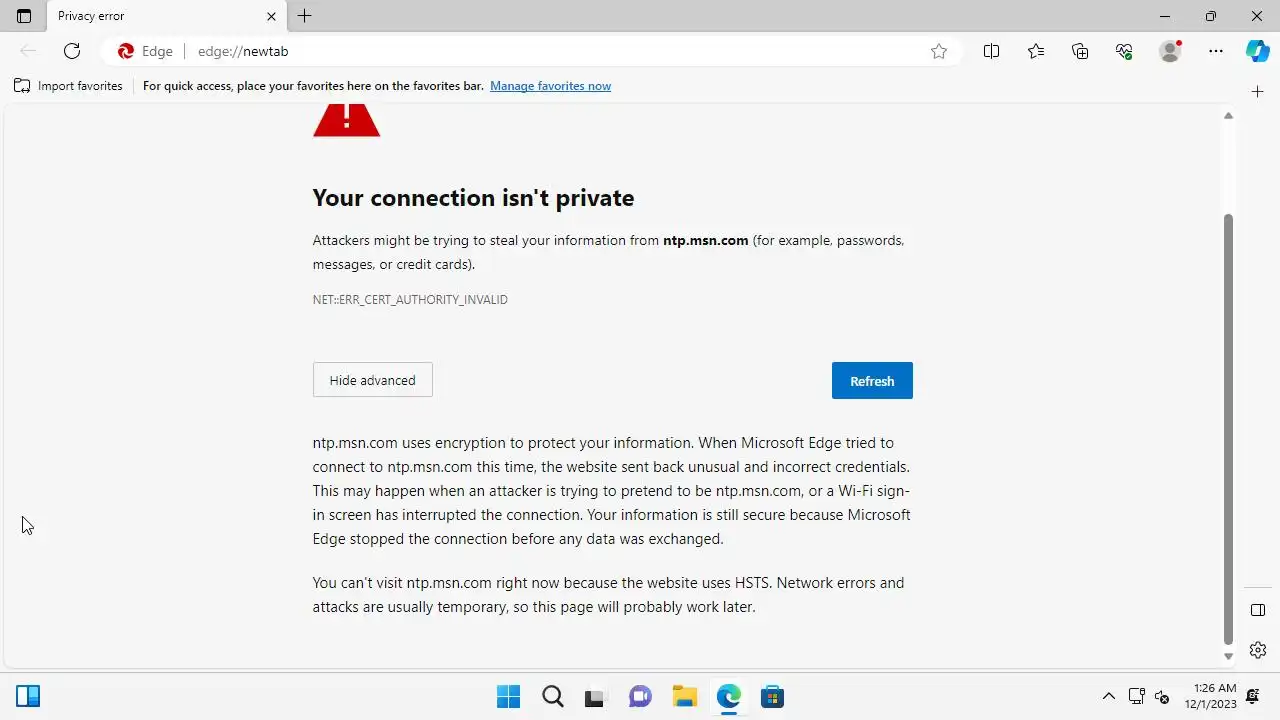Open Settings and more ellipsis menu
Viewport: 1280px width, 720px height.
click(x=1216, y=51)
